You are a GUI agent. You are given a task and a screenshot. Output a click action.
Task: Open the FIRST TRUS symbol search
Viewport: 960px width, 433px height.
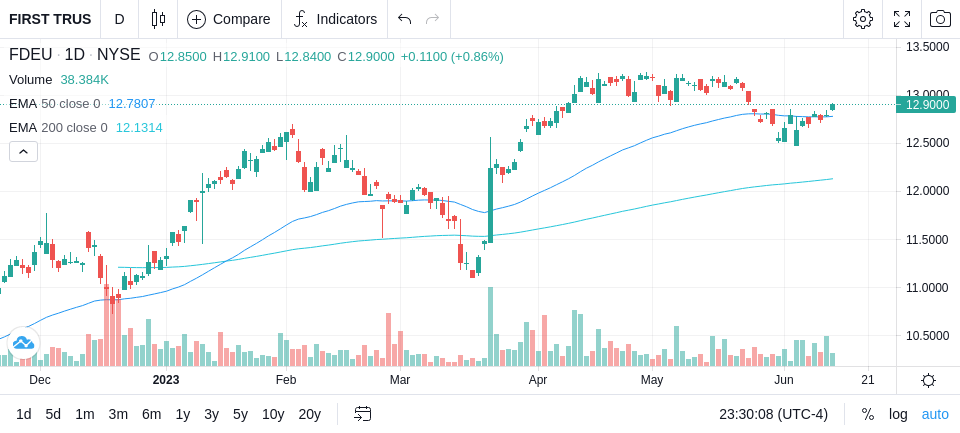pos(50,19)
